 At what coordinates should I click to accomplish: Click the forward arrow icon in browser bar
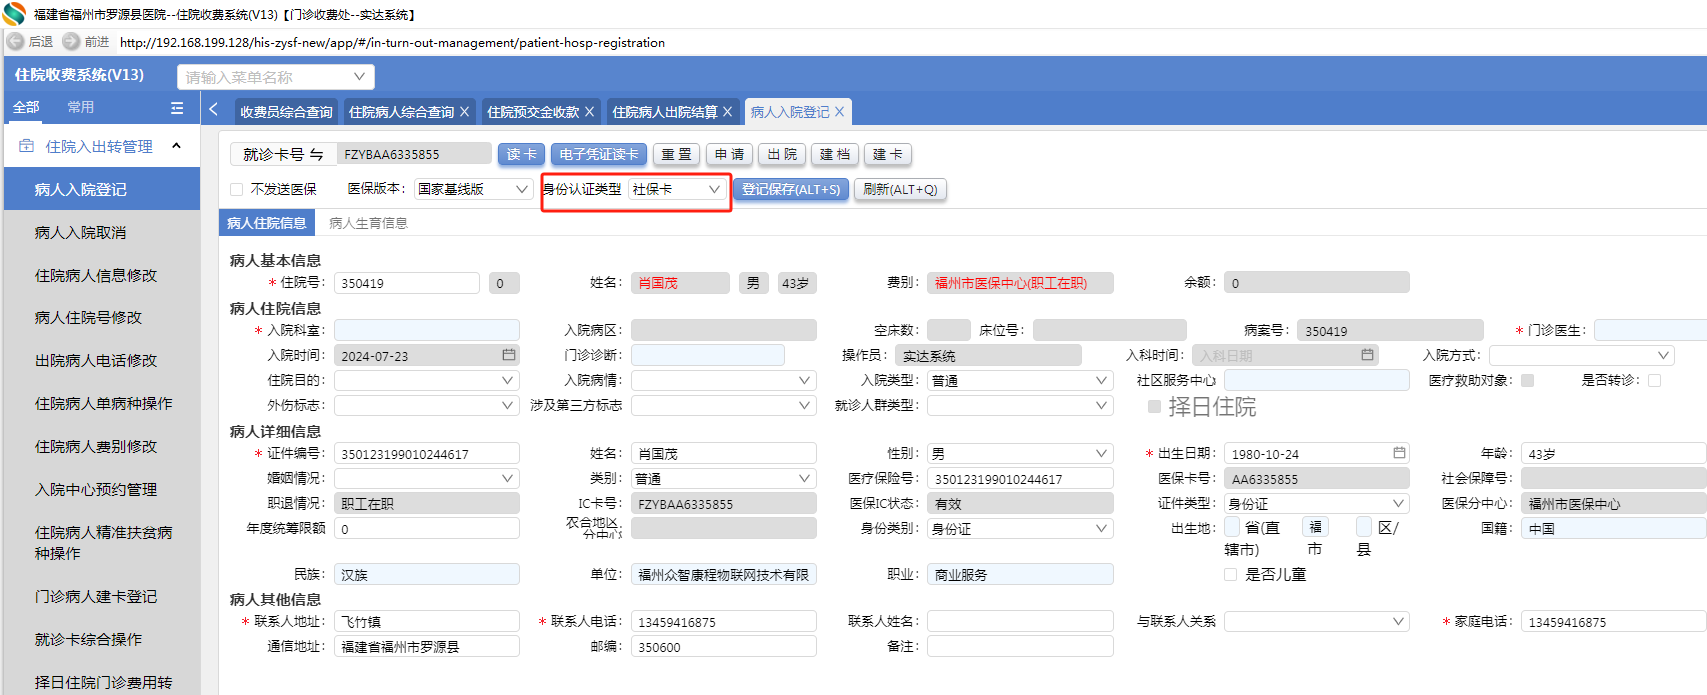[71, 41]
